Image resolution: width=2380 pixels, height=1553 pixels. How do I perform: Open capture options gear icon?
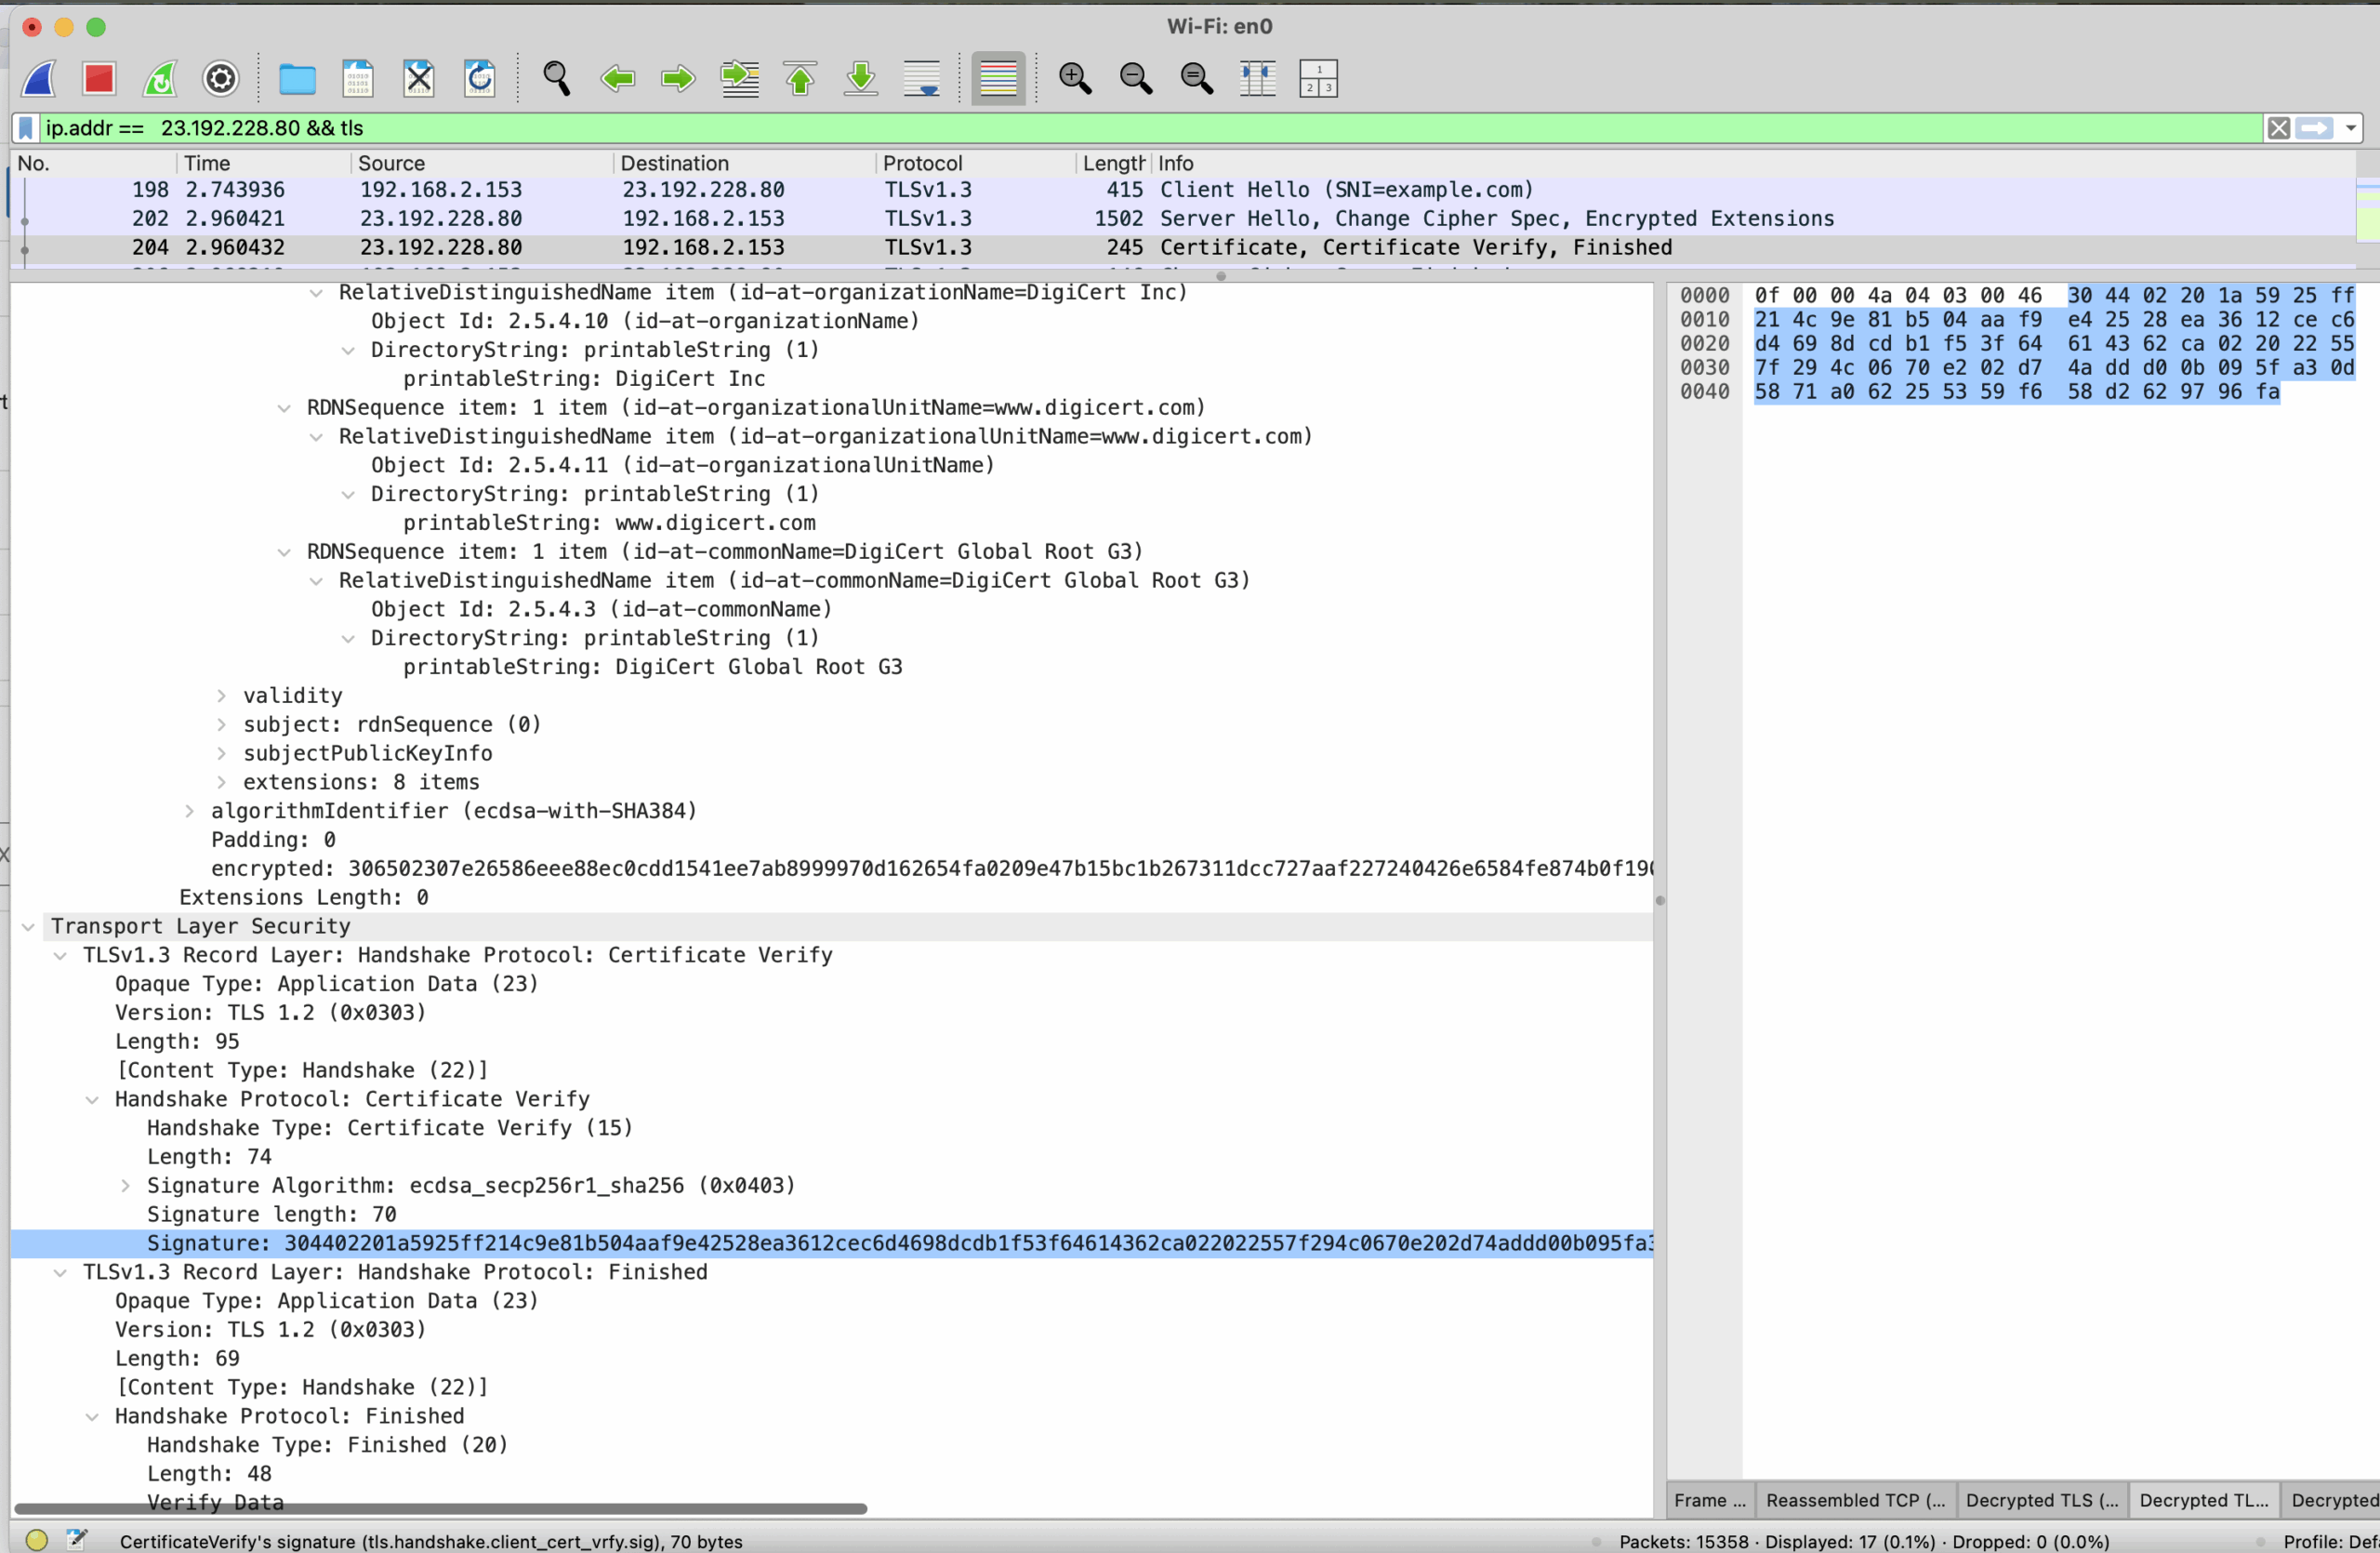point(221,78)
